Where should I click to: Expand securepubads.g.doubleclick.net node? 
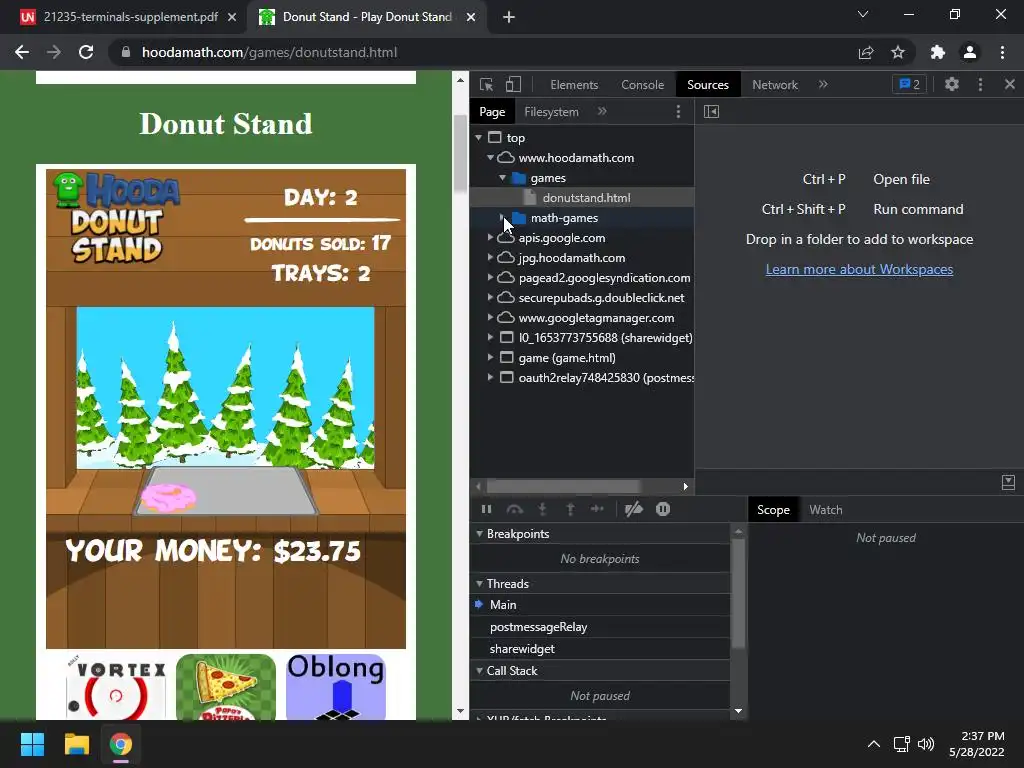(490, 298)
